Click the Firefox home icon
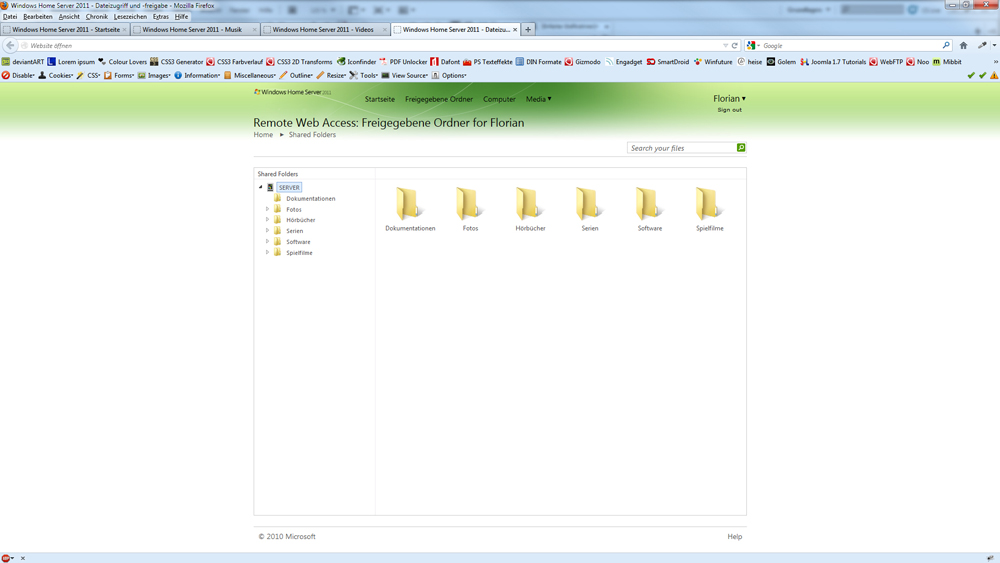The width and height of the screenshot is (1000, 563). [963, 45]
